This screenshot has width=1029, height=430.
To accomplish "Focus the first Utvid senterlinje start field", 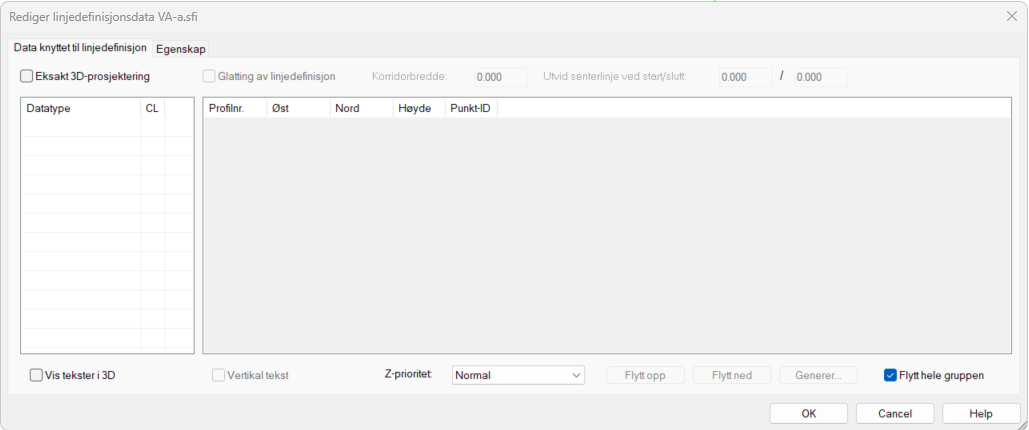I will coord(745,77).
